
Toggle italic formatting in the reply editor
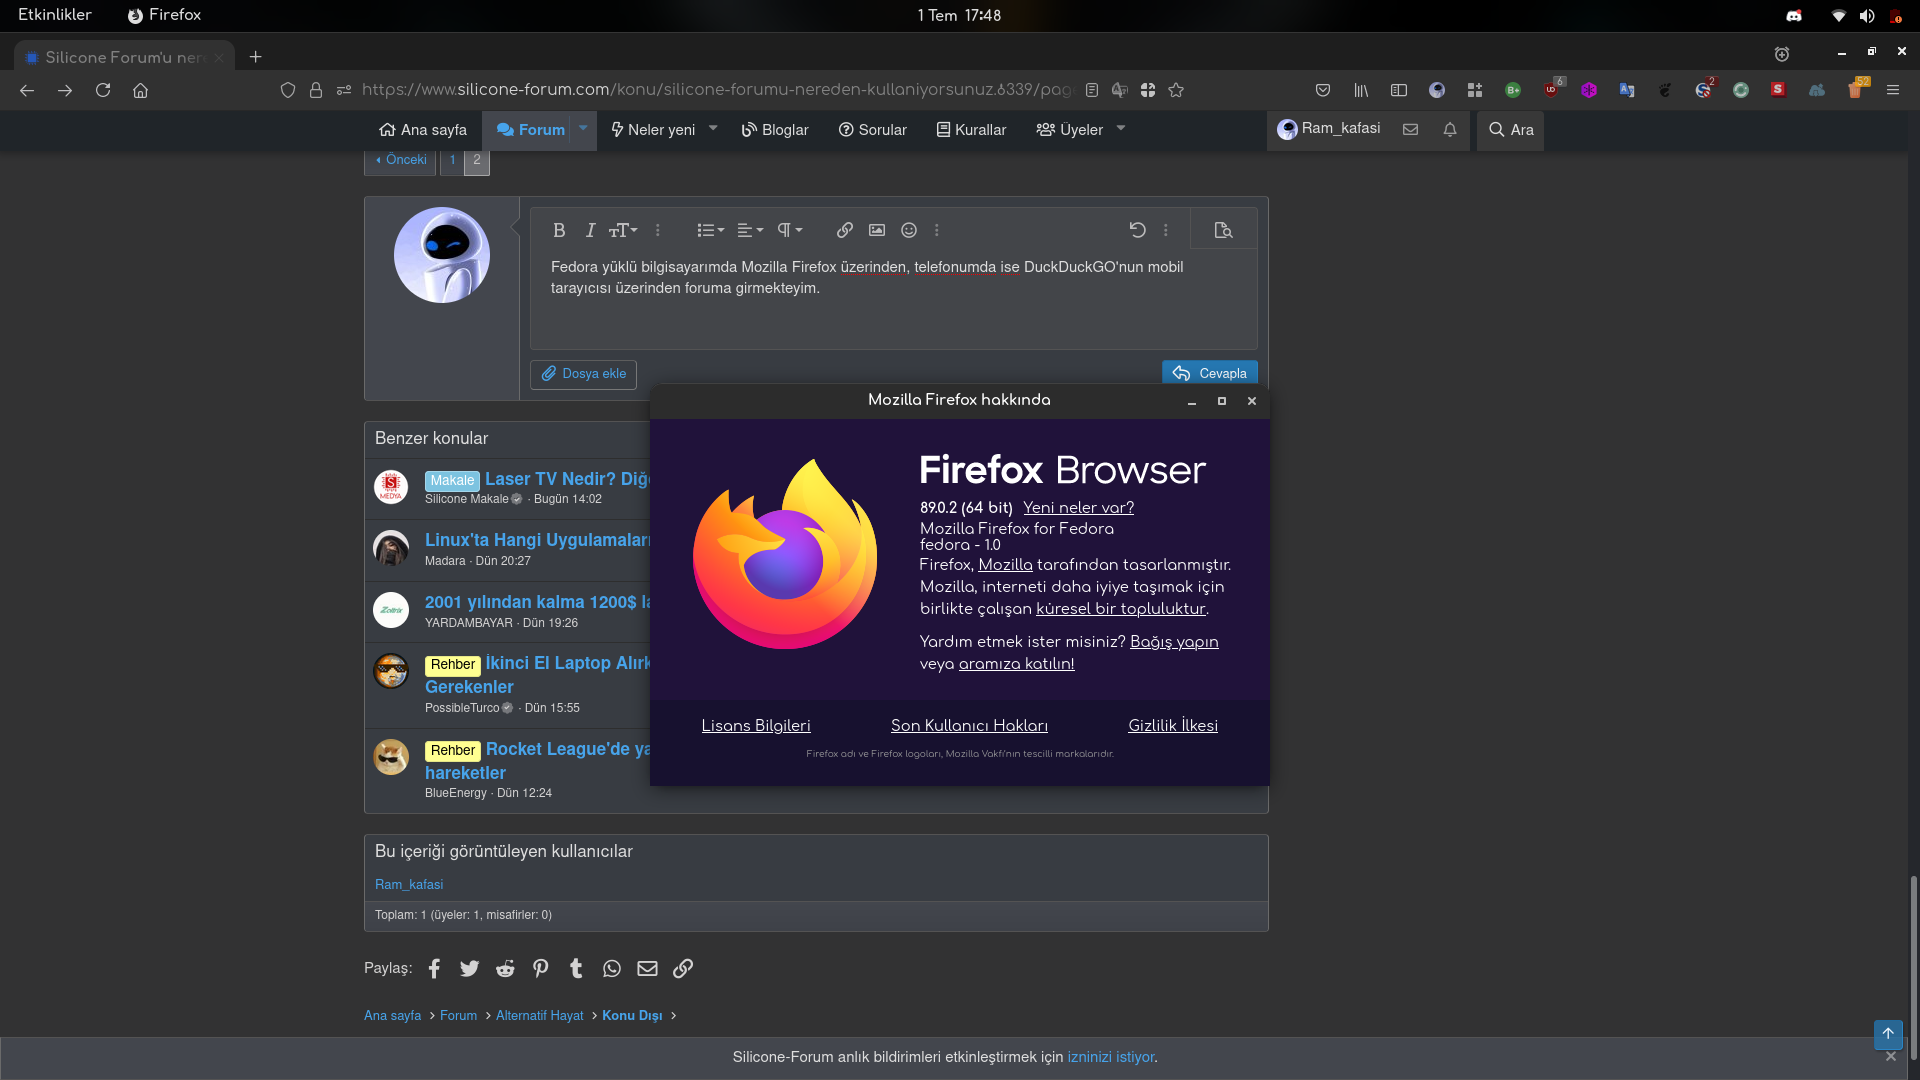(x=590, y=230)
